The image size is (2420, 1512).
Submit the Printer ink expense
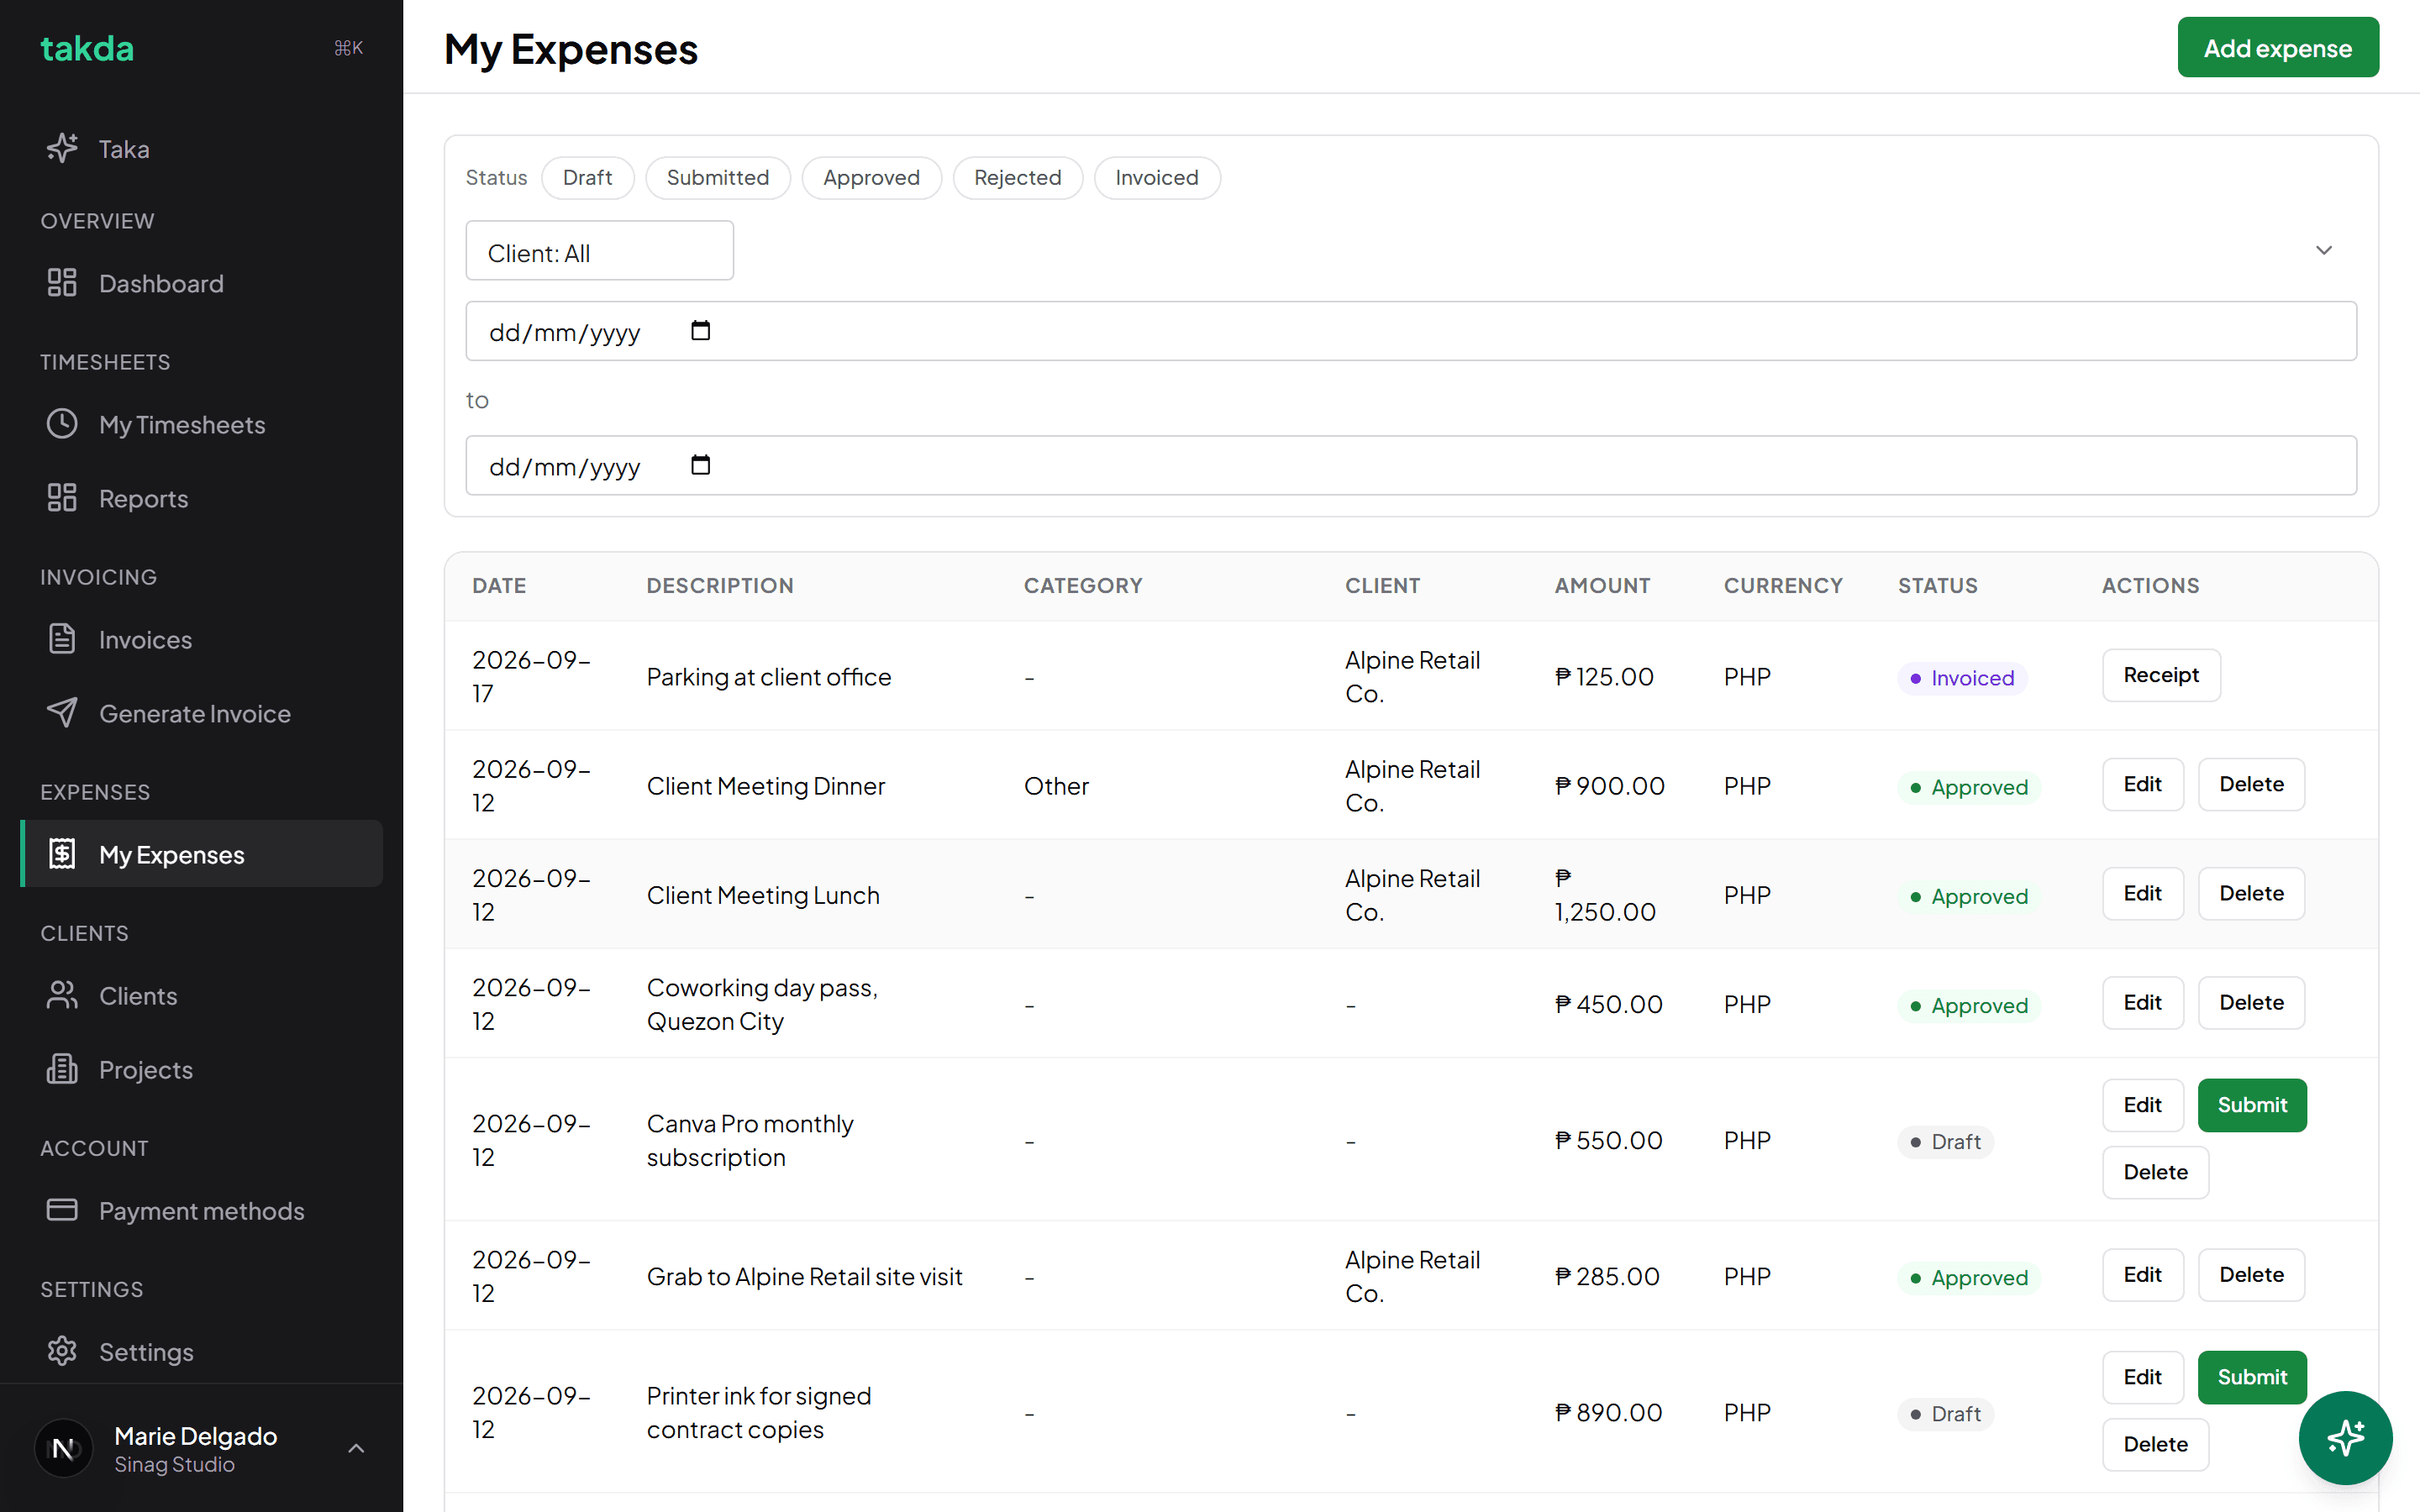2252,1377
